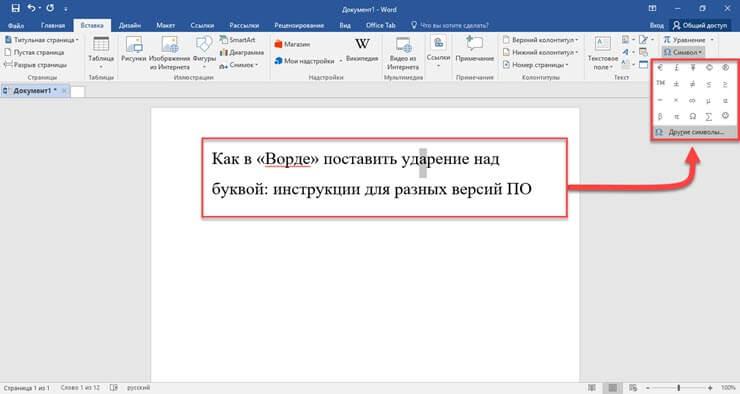Viewport: 740px width, 394px height.
Task: Expand Титульная страница cover page options
Action: click(x=42, y=40)
